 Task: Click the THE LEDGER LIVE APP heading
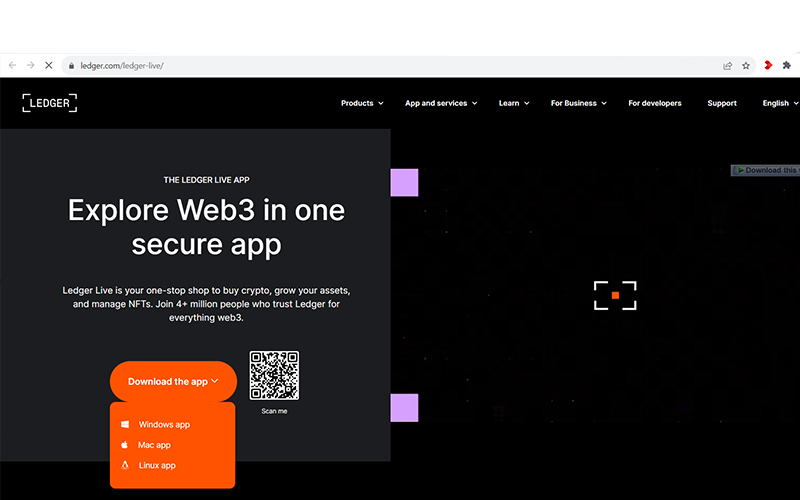pos(206,180)
